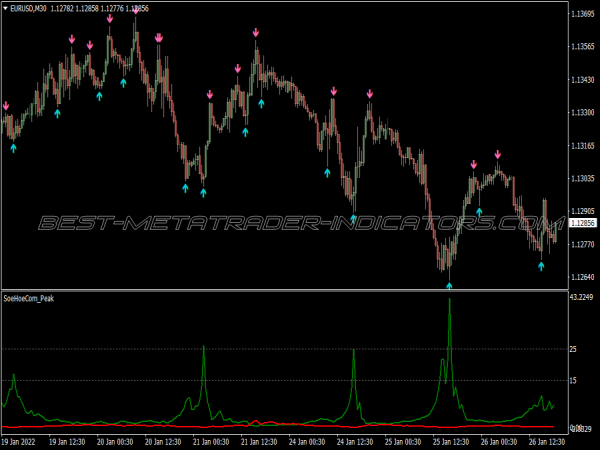The width and height of the screenshot is (600, 450).
Task: Click the EURUSD,M30 chart symbol label
Action: click(x=28, y=8)
